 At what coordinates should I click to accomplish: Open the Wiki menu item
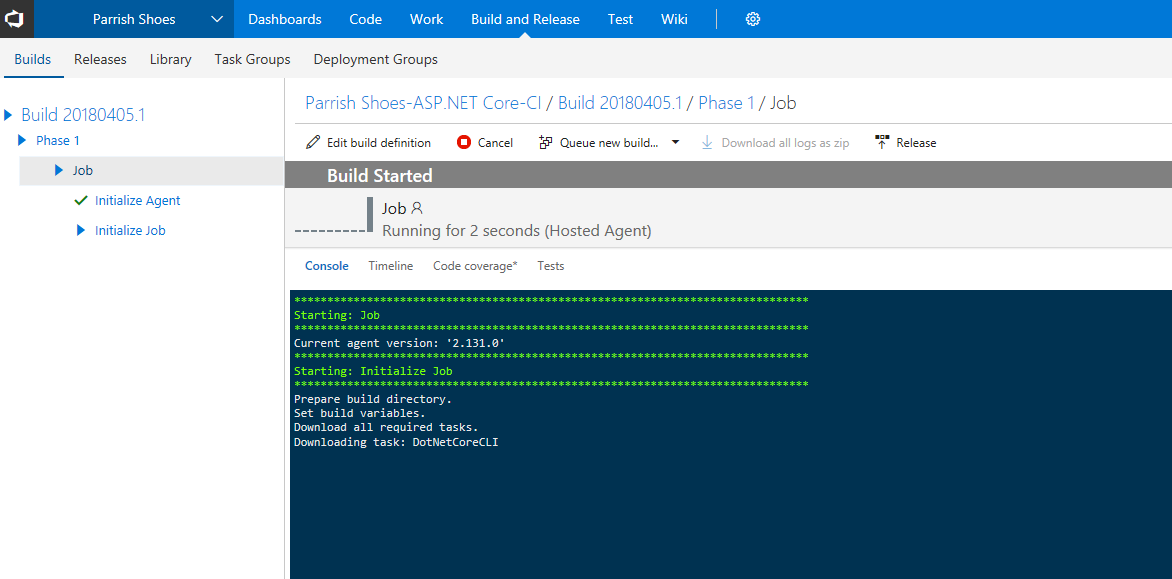[x=674, y=19]
